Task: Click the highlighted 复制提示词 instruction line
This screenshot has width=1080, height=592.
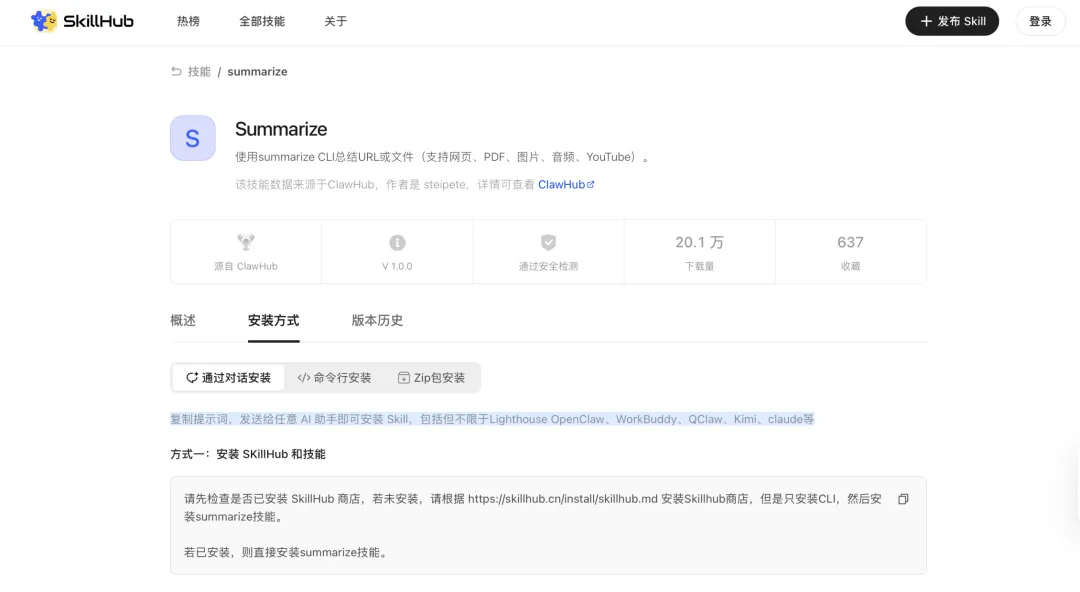Action: point(492,419)
